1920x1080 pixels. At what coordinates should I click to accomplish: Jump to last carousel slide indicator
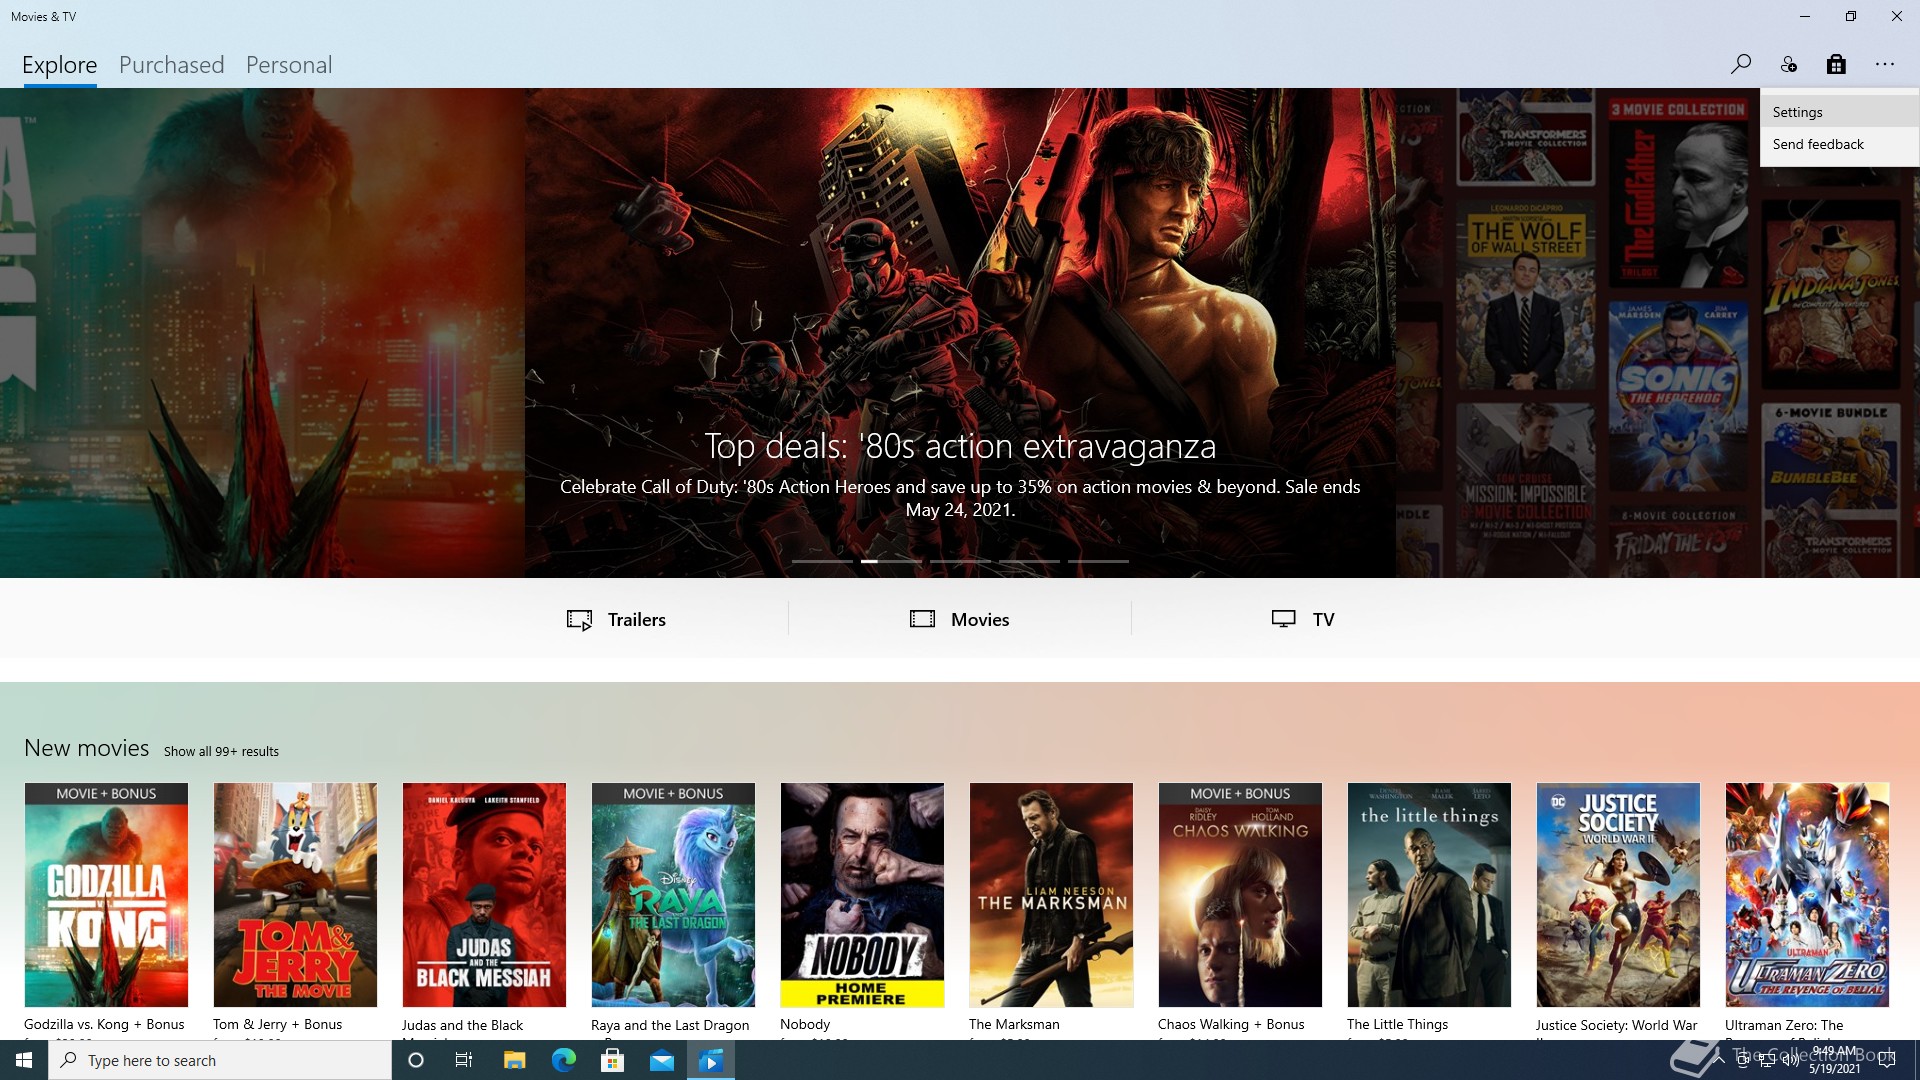[1098, 561]
